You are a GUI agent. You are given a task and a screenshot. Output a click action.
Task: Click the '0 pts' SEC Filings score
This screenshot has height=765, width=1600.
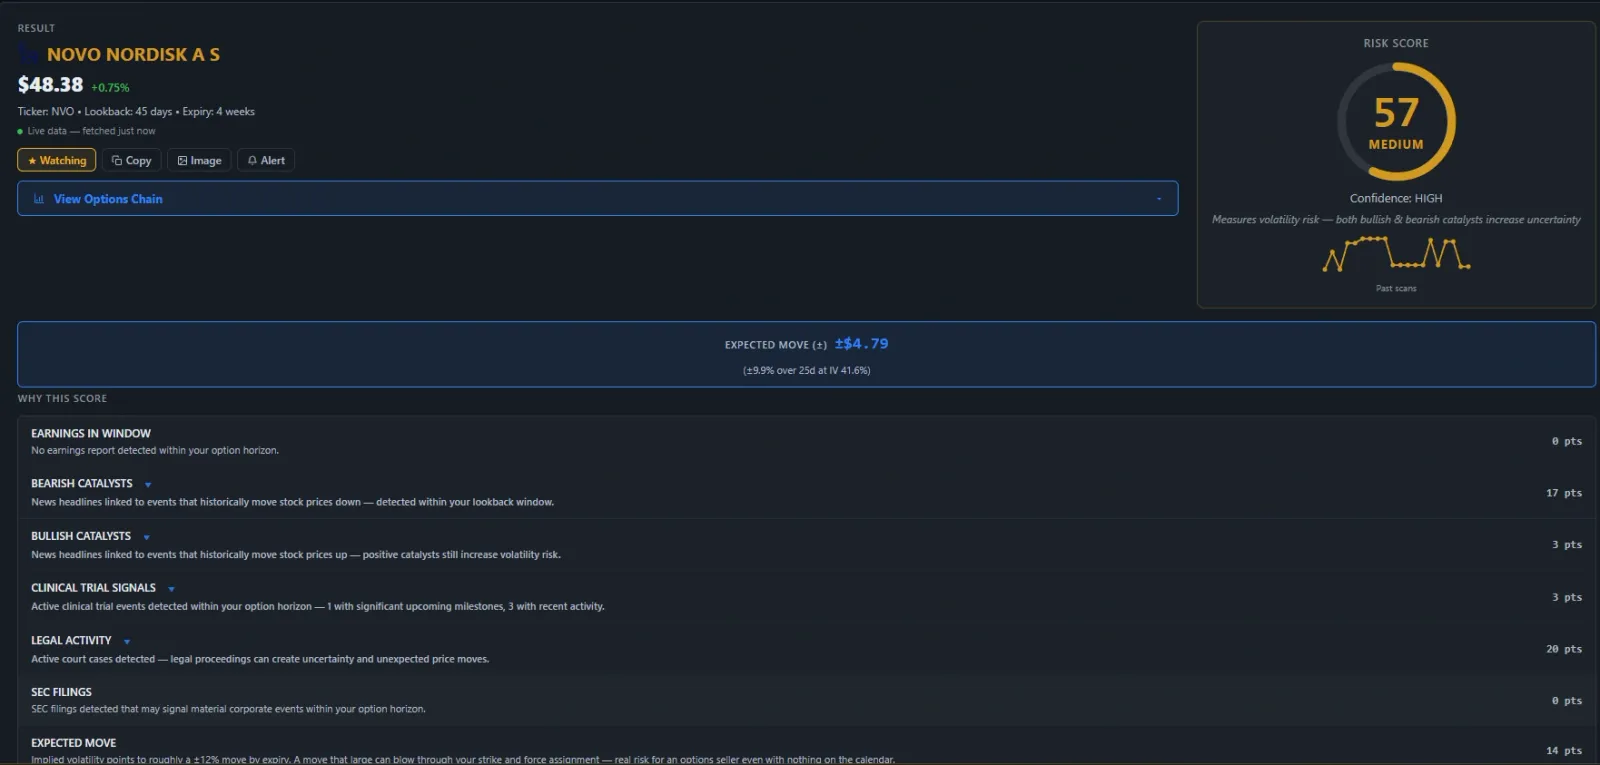click(x=1567, y=701)
